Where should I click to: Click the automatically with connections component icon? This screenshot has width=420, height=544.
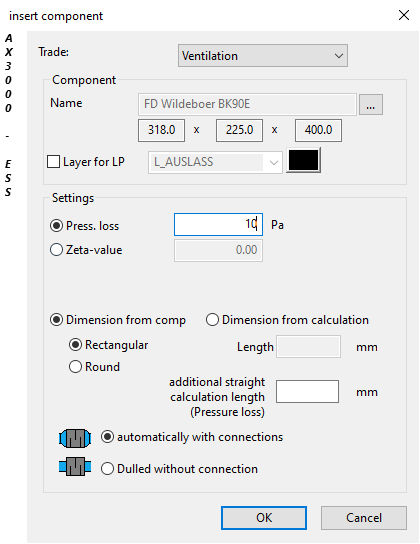(x=75, y=438)
